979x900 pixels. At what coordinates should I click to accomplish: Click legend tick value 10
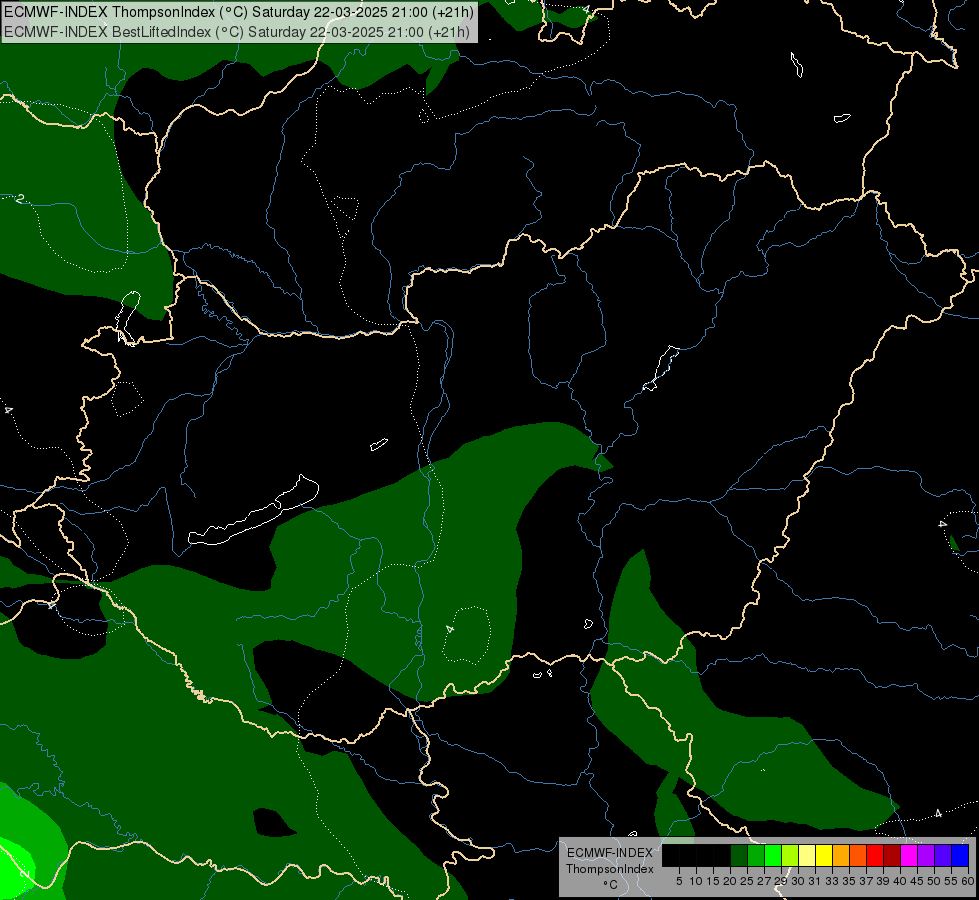[696, 881]
